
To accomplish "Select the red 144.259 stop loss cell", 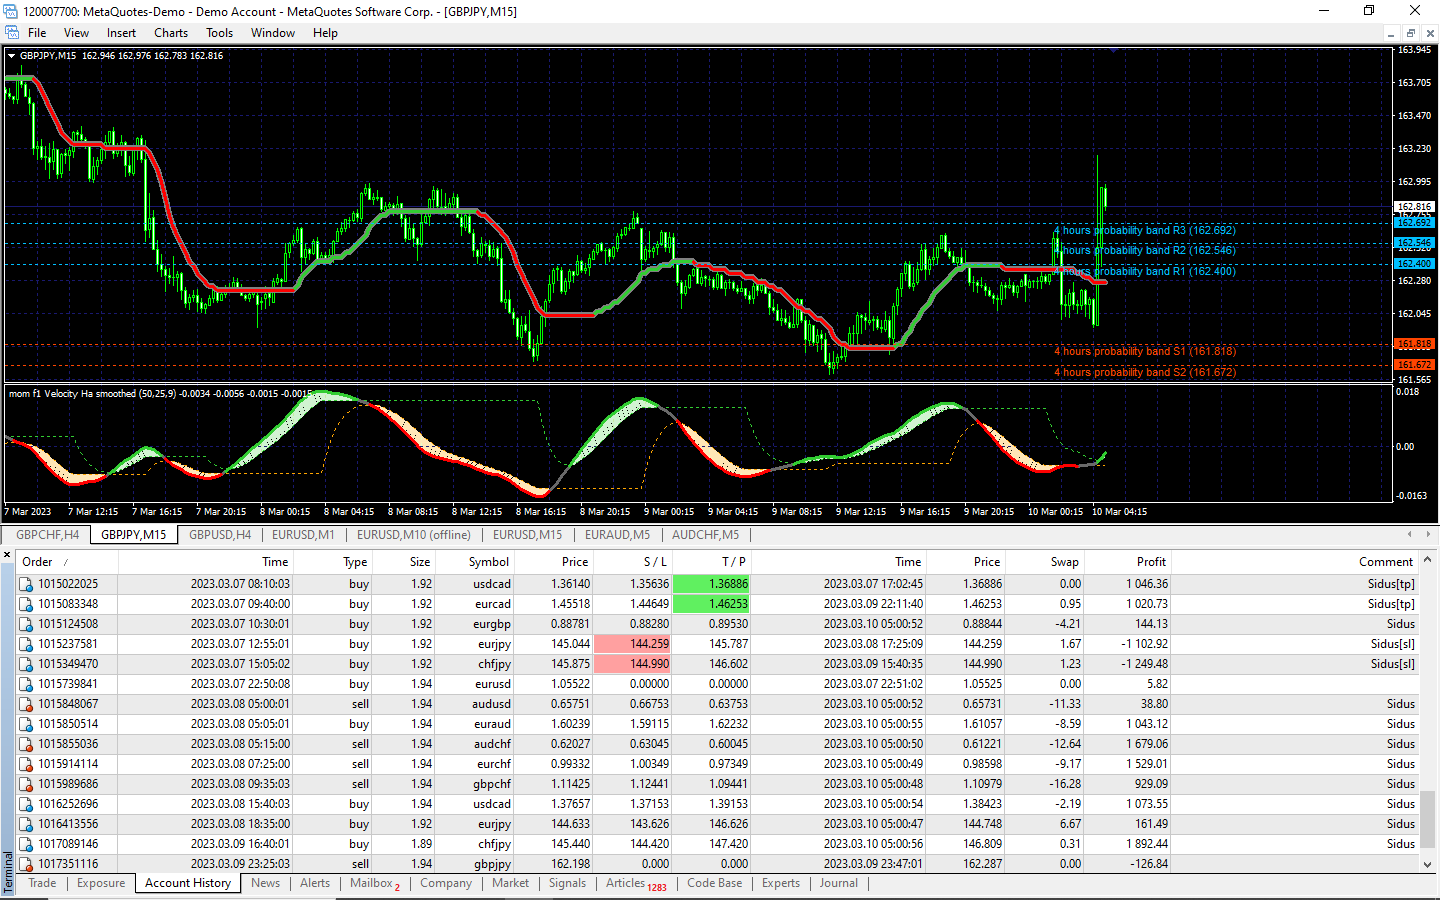I will [633, 644].
